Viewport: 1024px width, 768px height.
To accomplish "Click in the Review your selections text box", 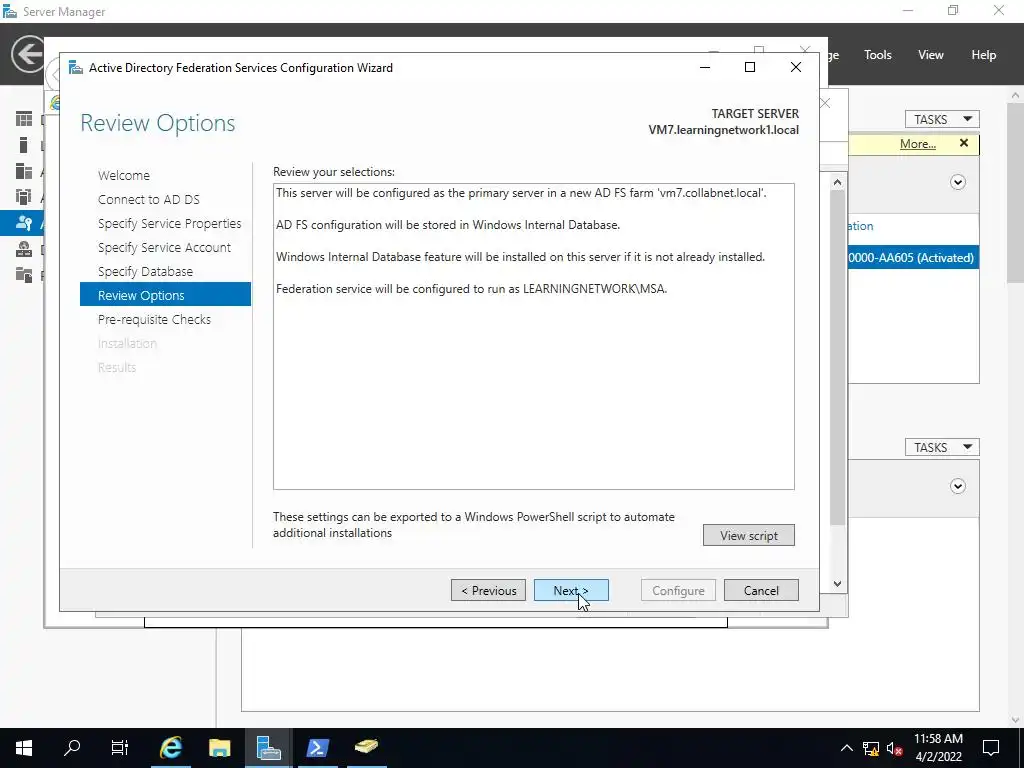I will (534, 336).
